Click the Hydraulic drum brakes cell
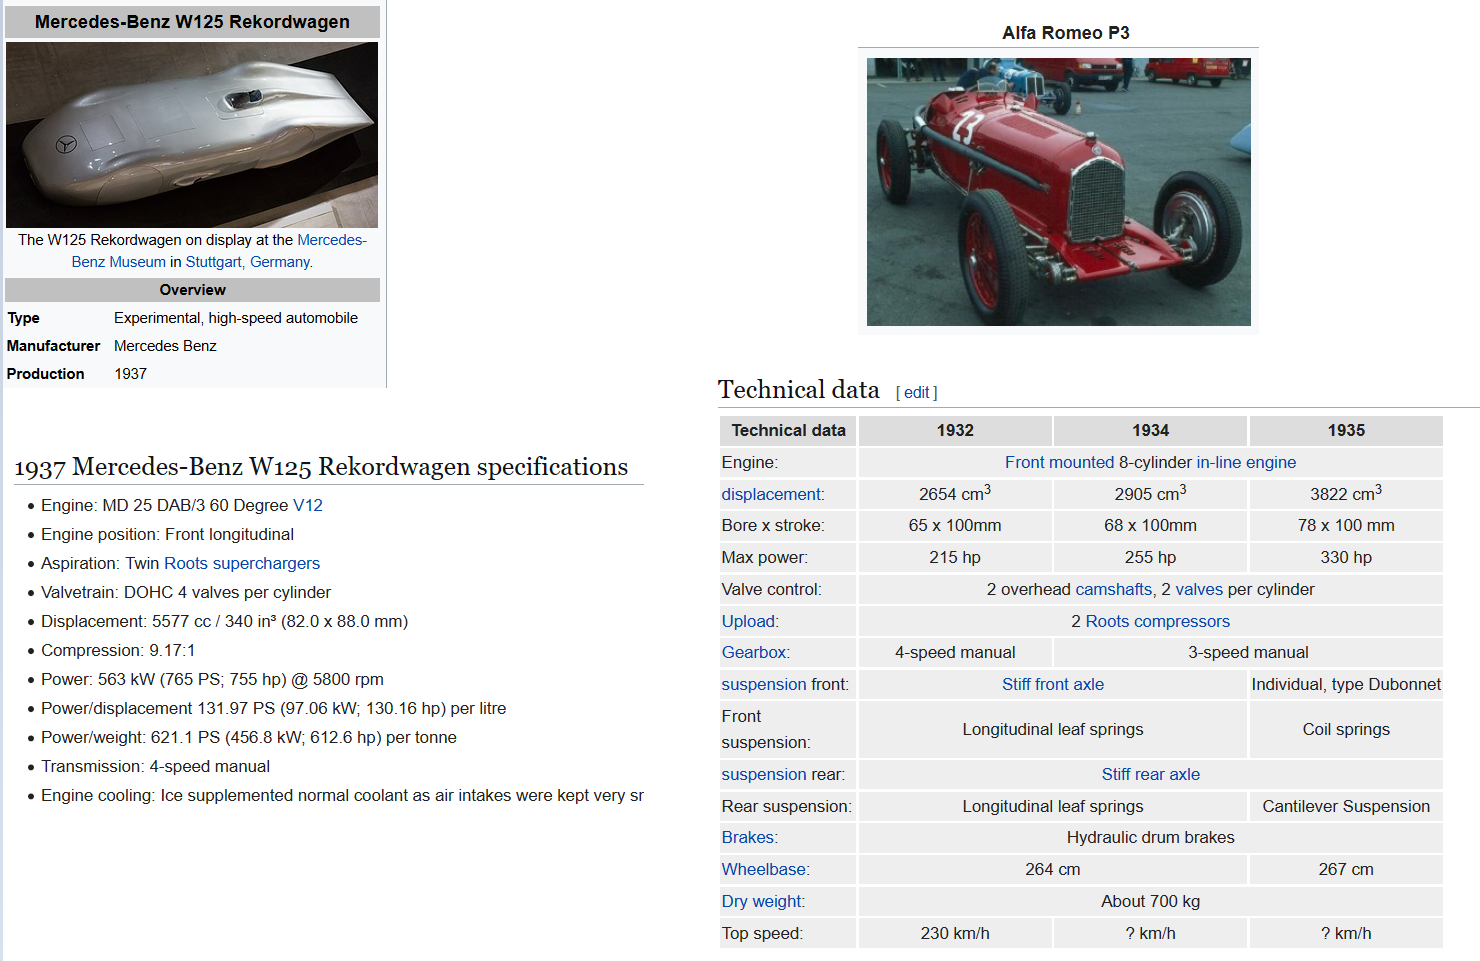The image size is (1480, 961). [1151, 838]
